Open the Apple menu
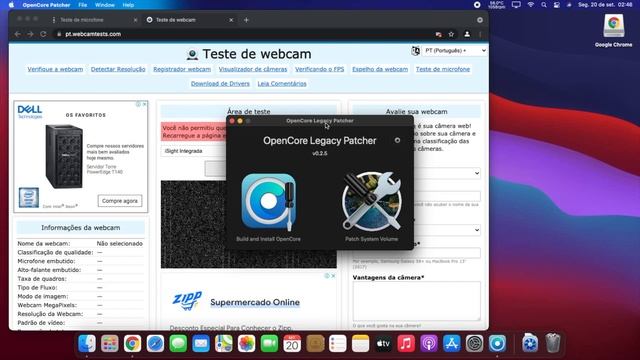 click(11, 5)
